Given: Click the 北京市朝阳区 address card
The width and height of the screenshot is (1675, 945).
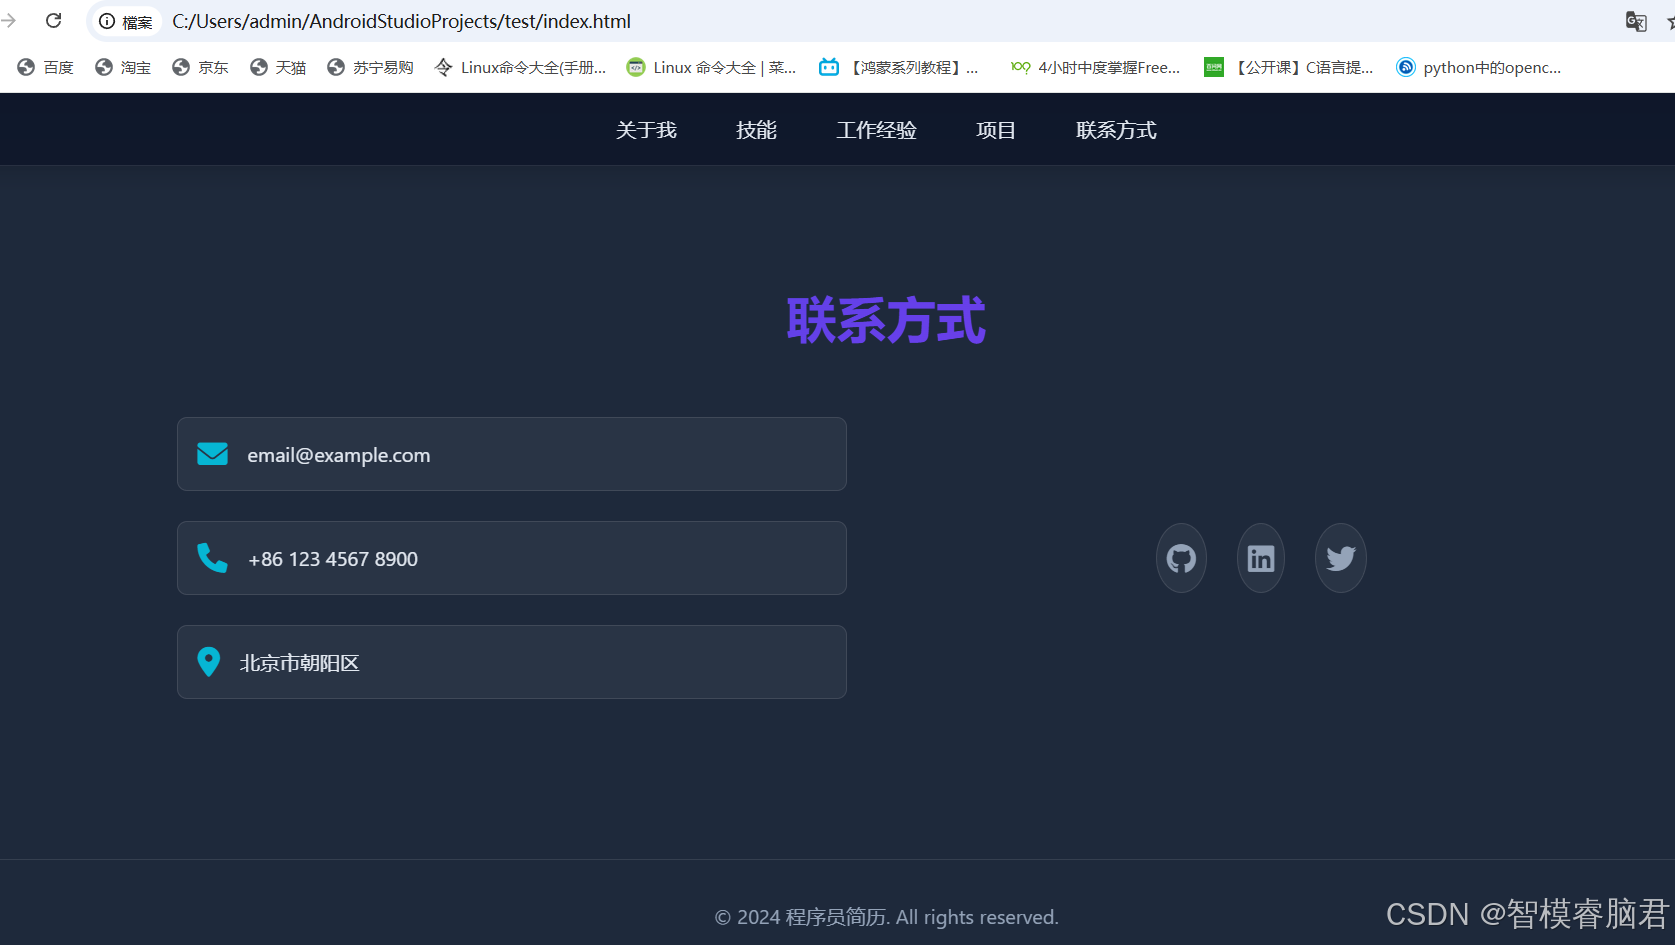Looking at the screenshot, I should 512,662.
